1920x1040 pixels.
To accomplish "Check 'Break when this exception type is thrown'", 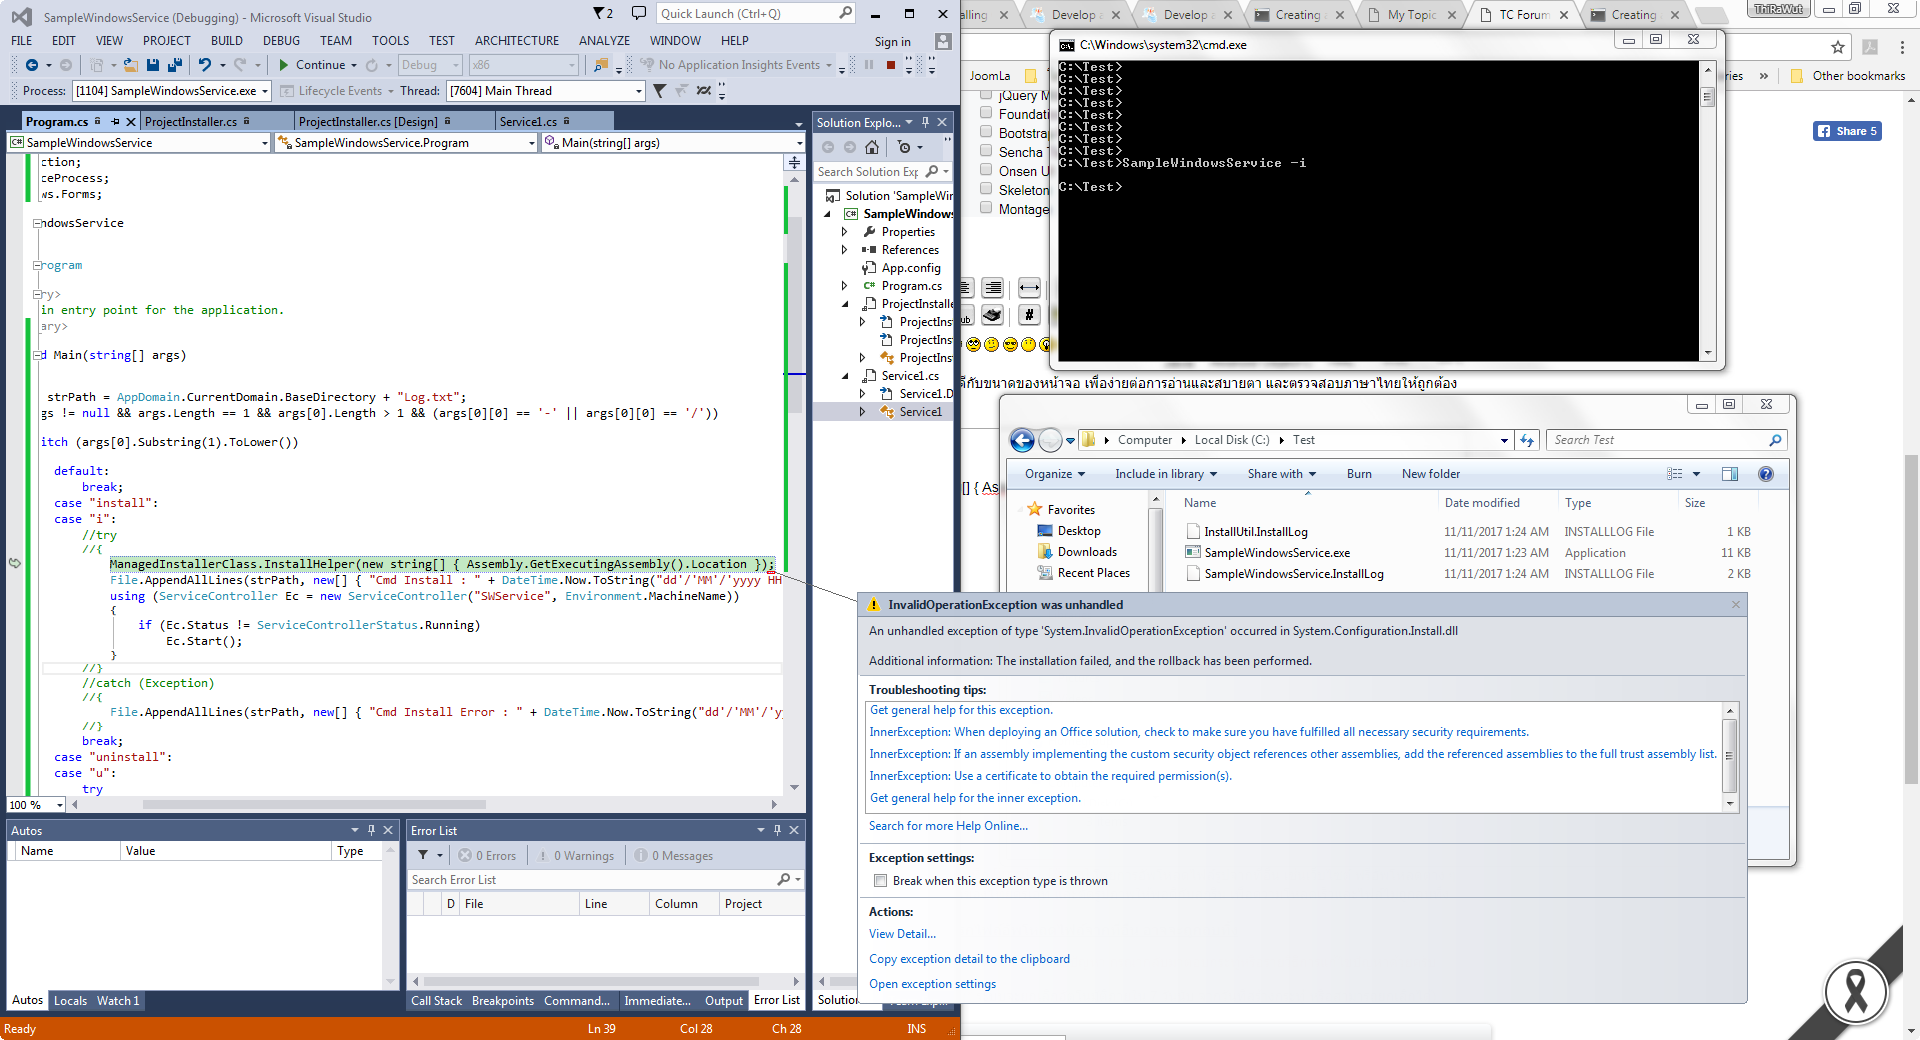I will pos(880,881).
